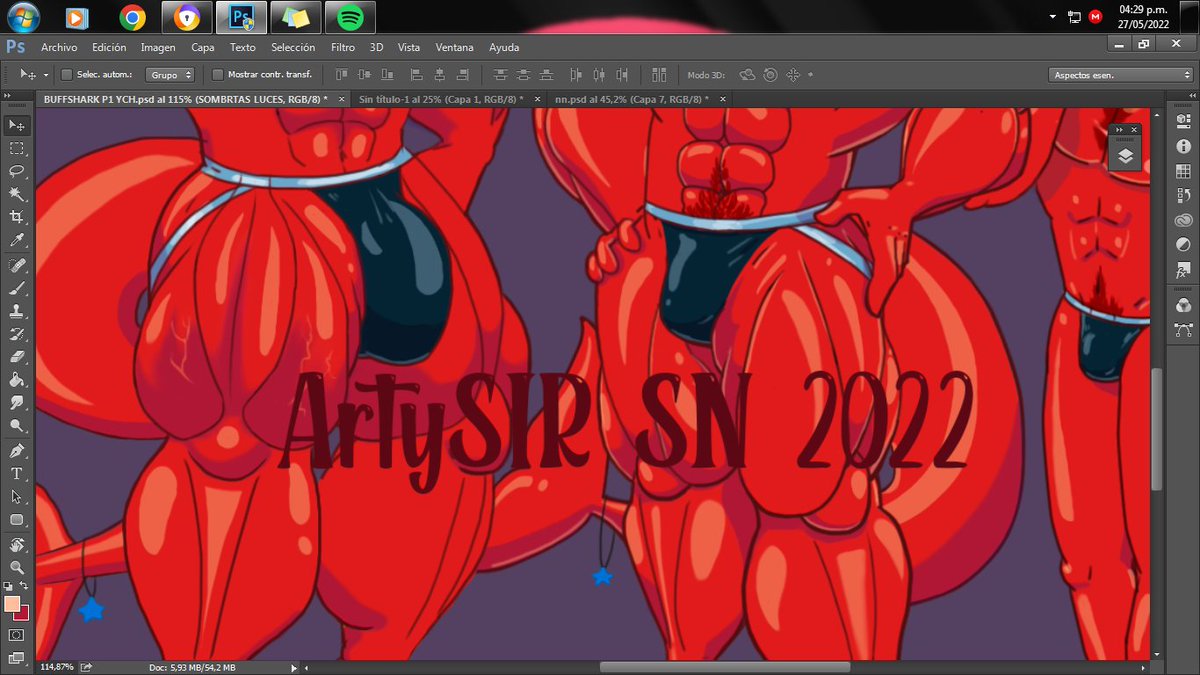The image size is (1200, 675).
Task: Select the Hand tool
Action: pos(17,545)
